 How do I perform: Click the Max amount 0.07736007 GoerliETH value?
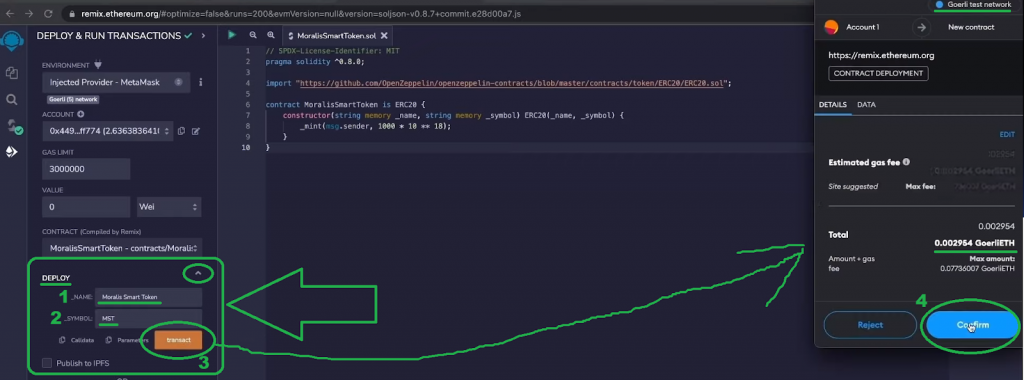tap(977, 268)
